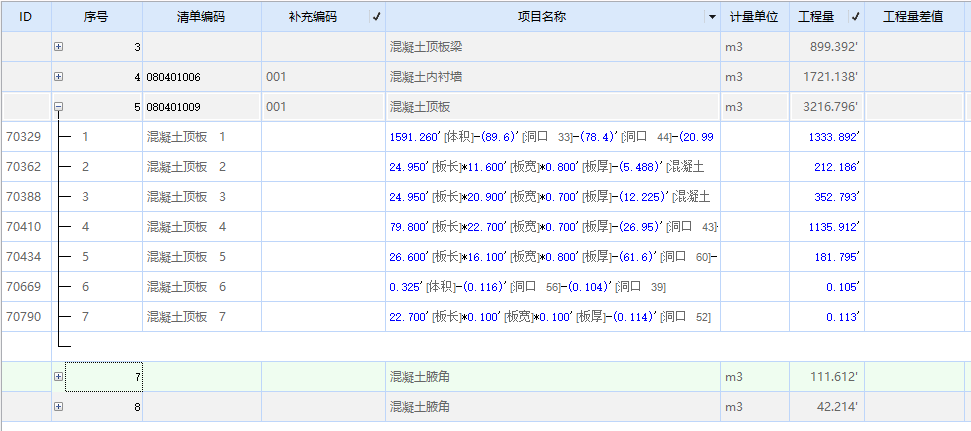Click 清单编码 column header
The height and width of the screenshot is (431, 971).
pos(201,16)
